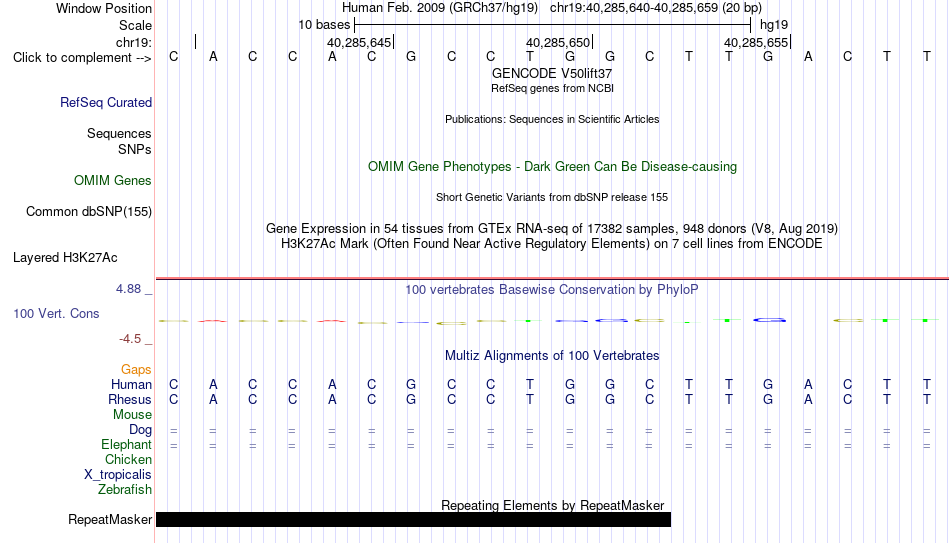This screenshot has width=950, height=543.
Task: Click the 40,285,645 ruler position
Action: pyautogui.click(x=359, y=43)
